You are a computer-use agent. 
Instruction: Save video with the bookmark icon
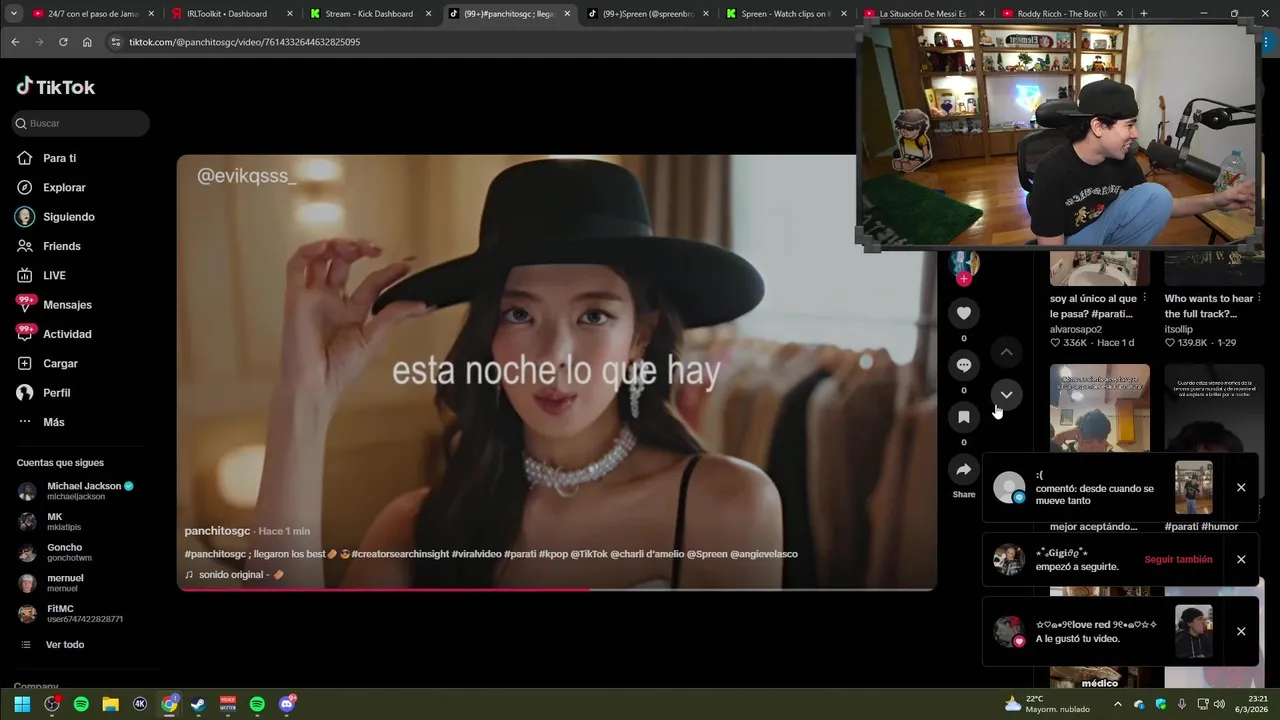(x=964, y=417)
